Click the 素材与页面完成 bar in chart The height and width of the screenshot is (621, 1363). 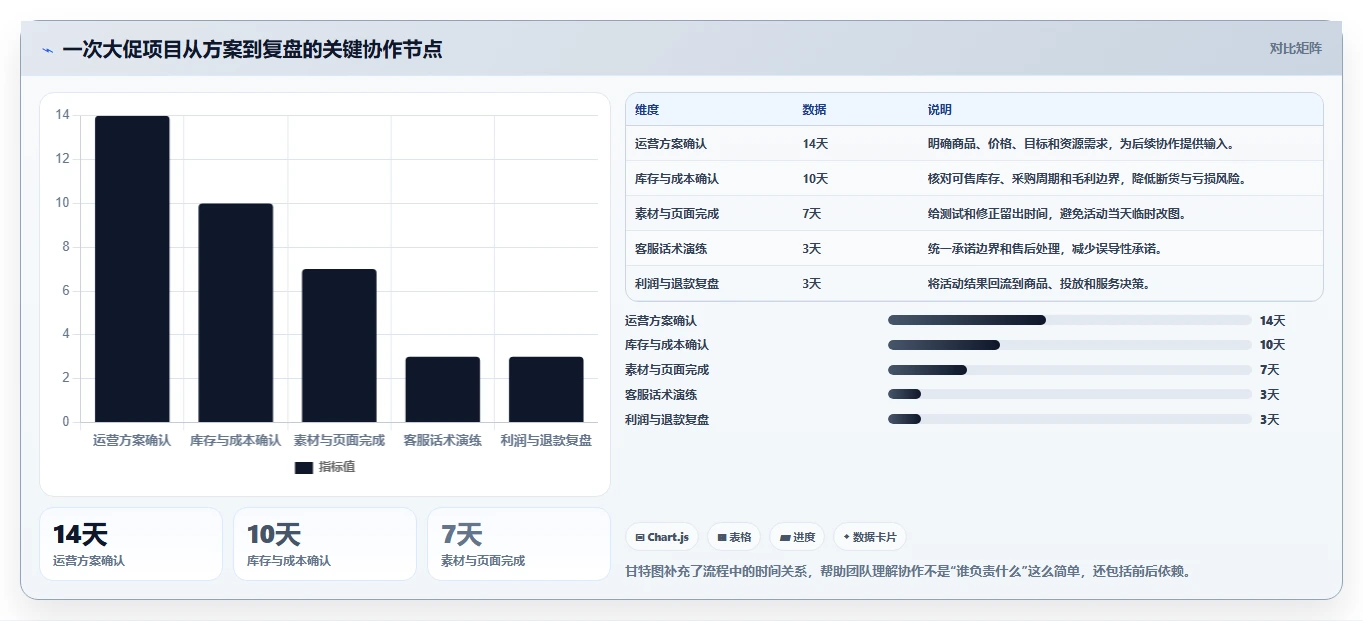coord(339,346)
